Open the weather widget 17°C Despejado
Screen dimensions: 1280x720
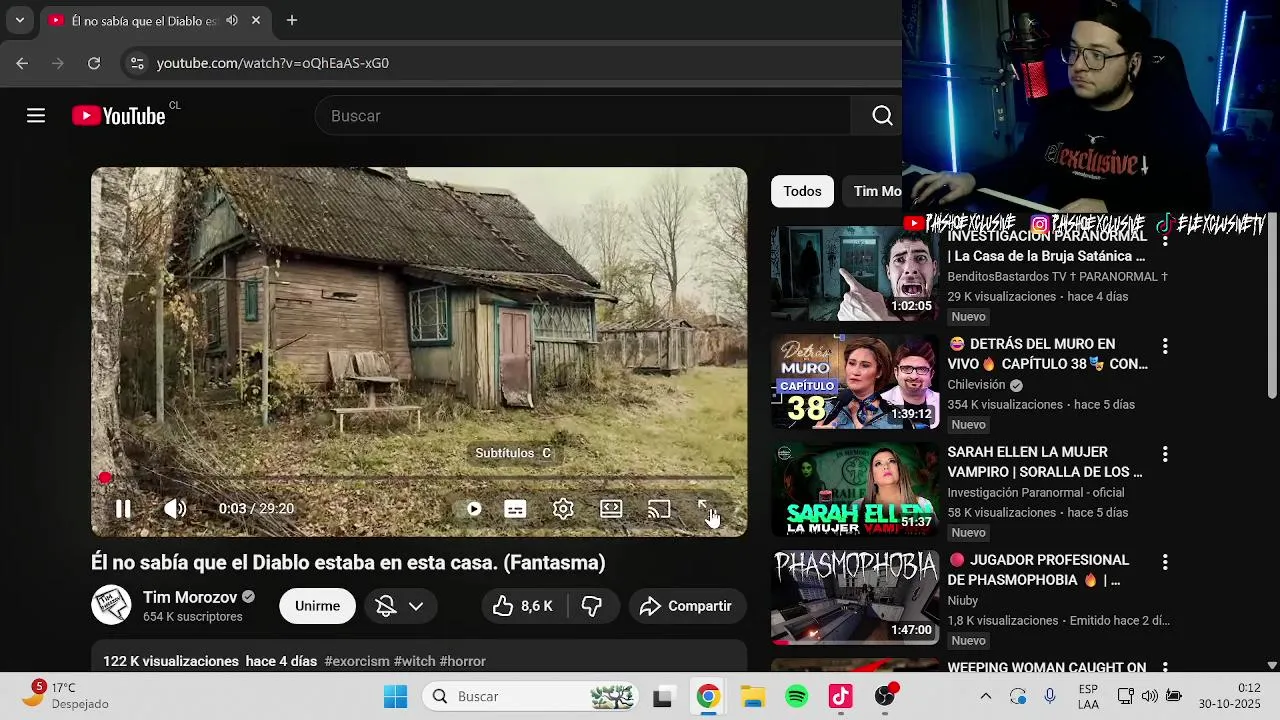(x=66, y=696)
